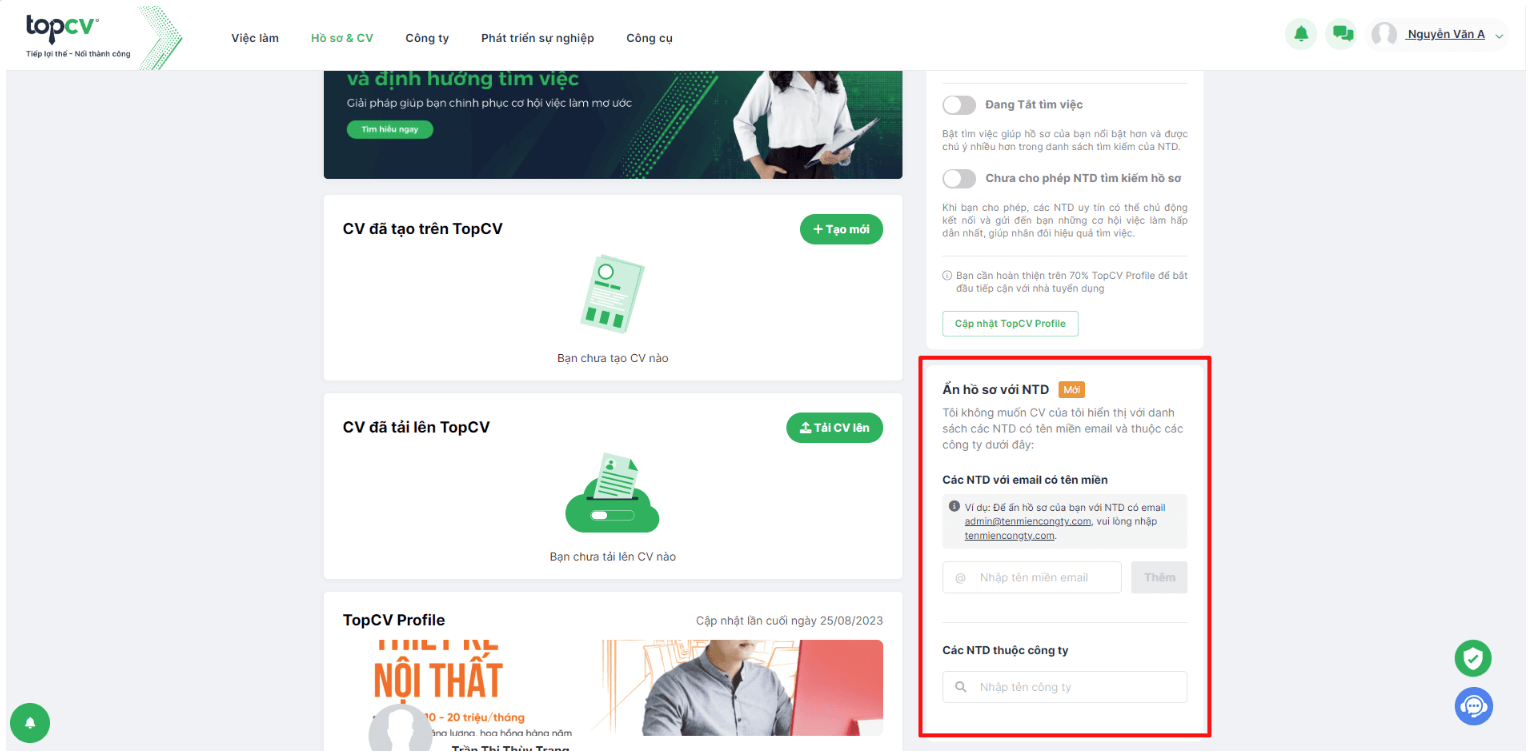Open the Việc làm menu
The image size is (1528, 752).
click(255, 38)
